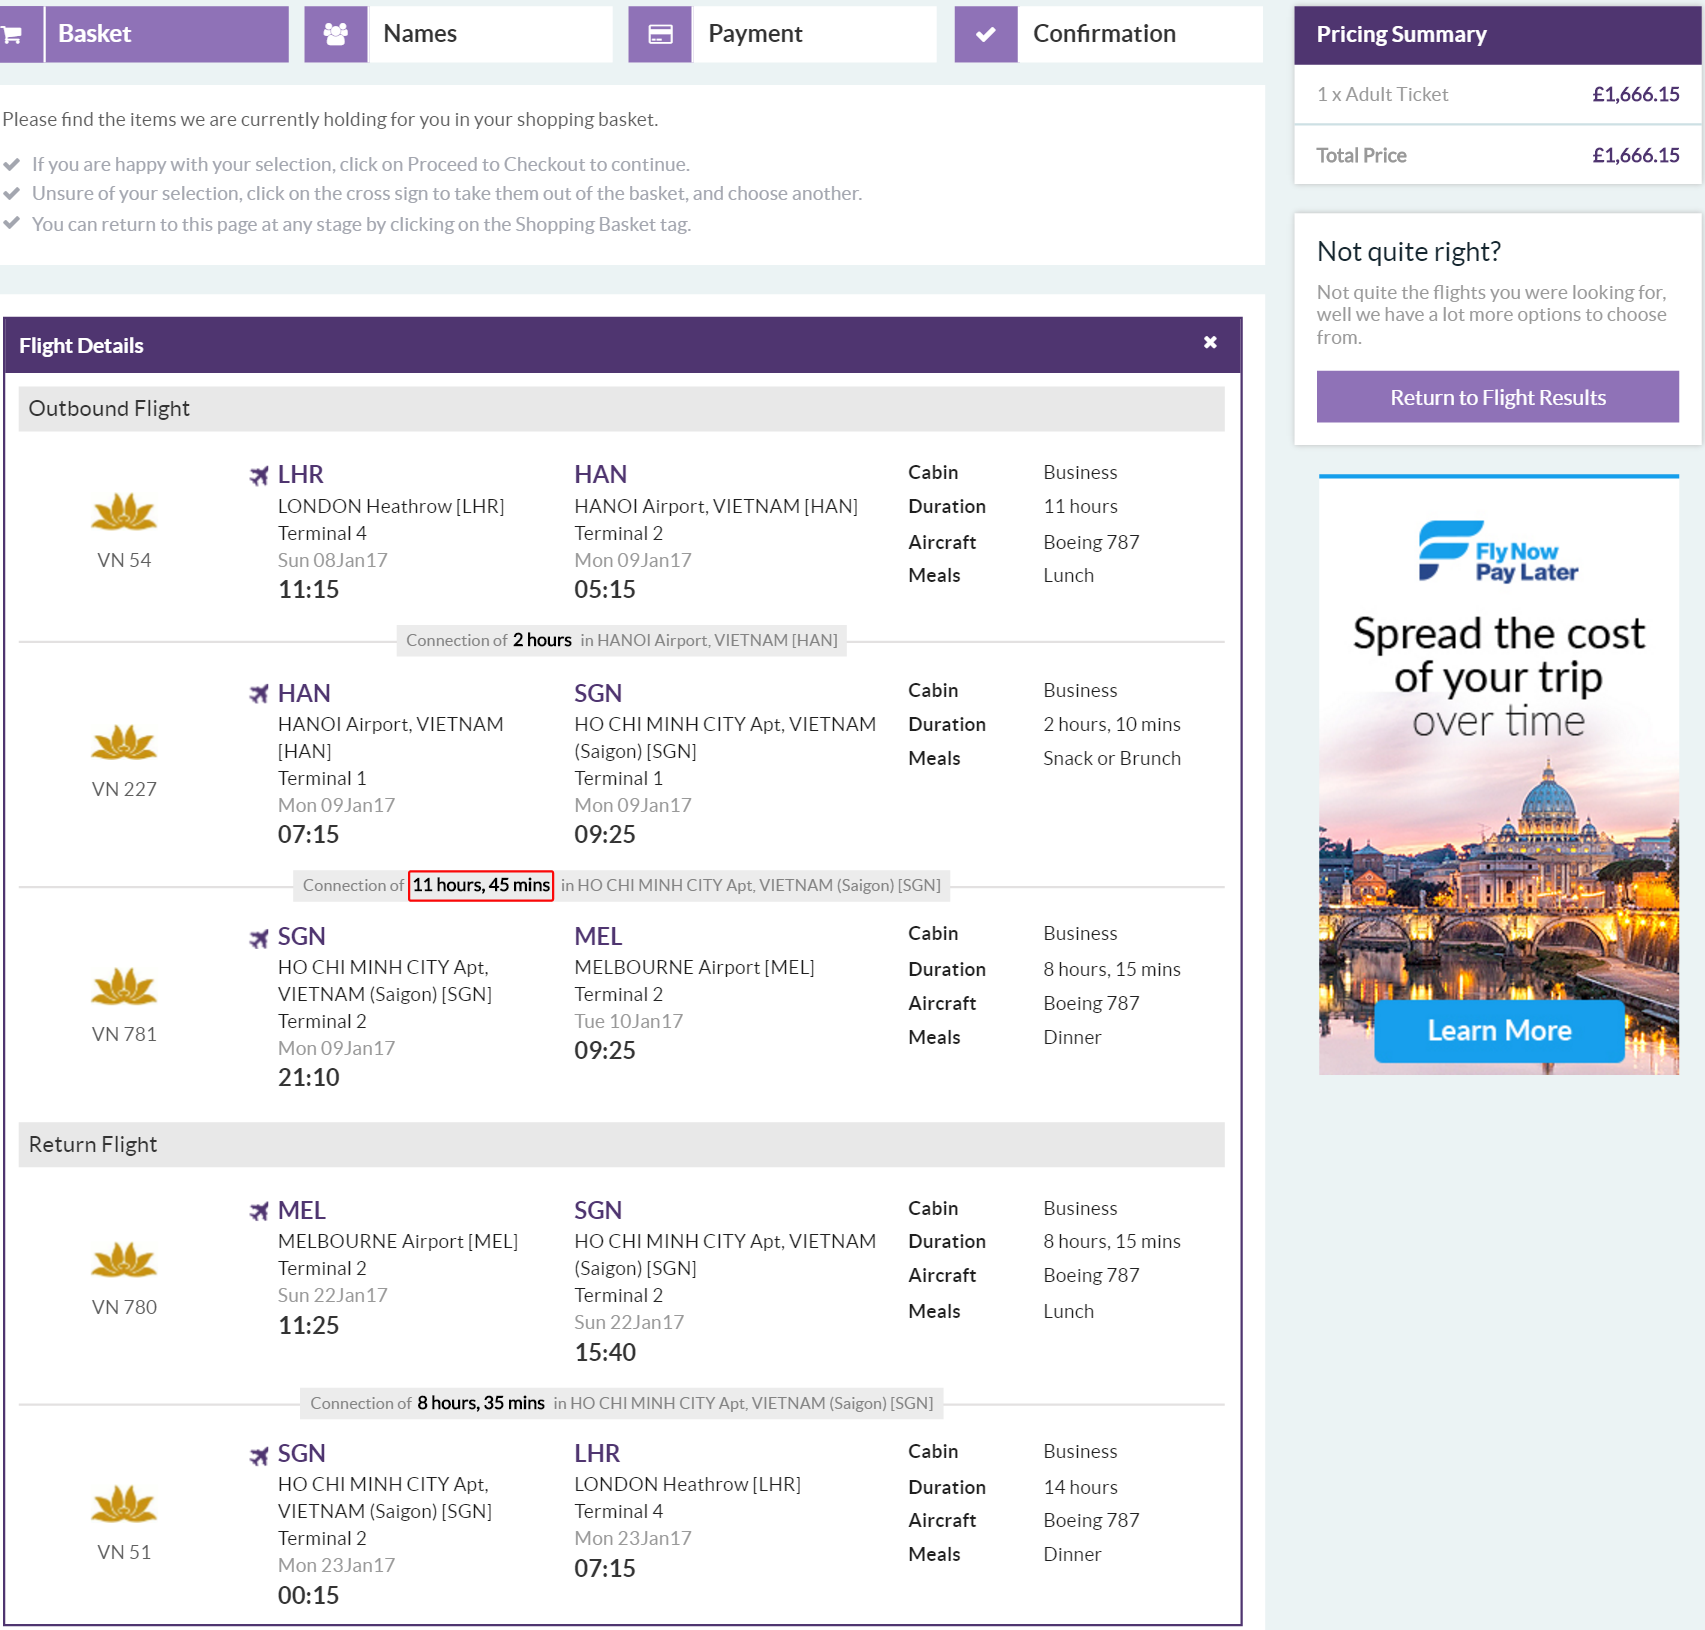
Task: Click the plane icon next to LHR departure
Action: 259,475
